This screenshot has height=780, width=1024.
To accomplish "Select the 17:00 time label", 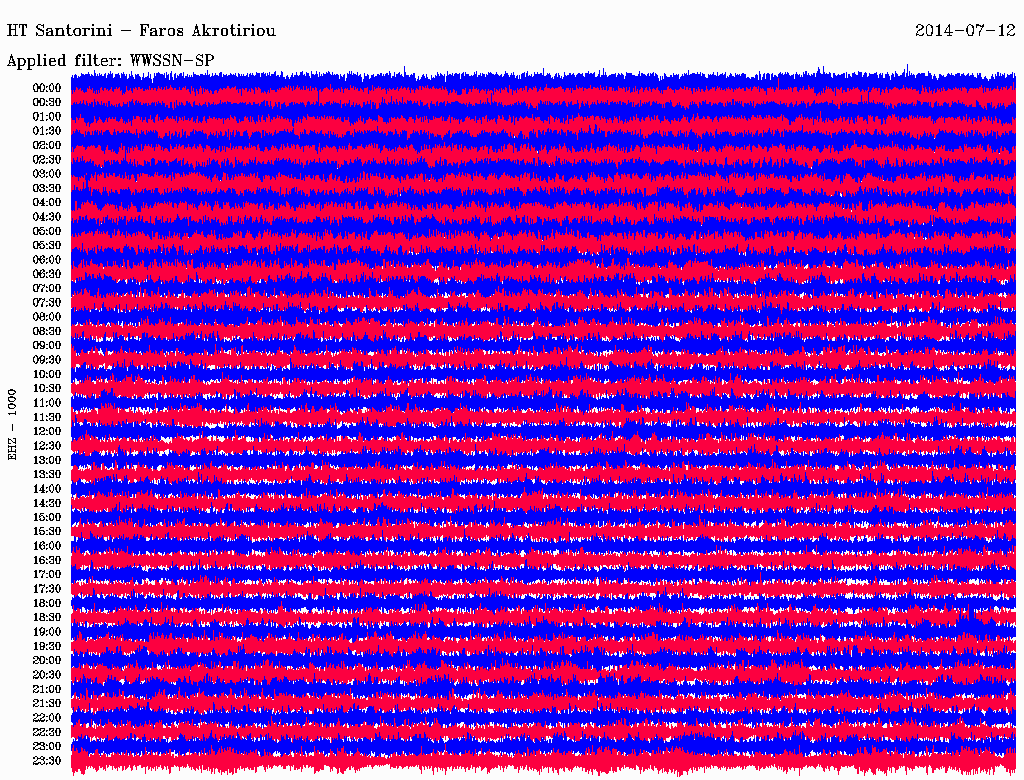I will click(47, 574).
